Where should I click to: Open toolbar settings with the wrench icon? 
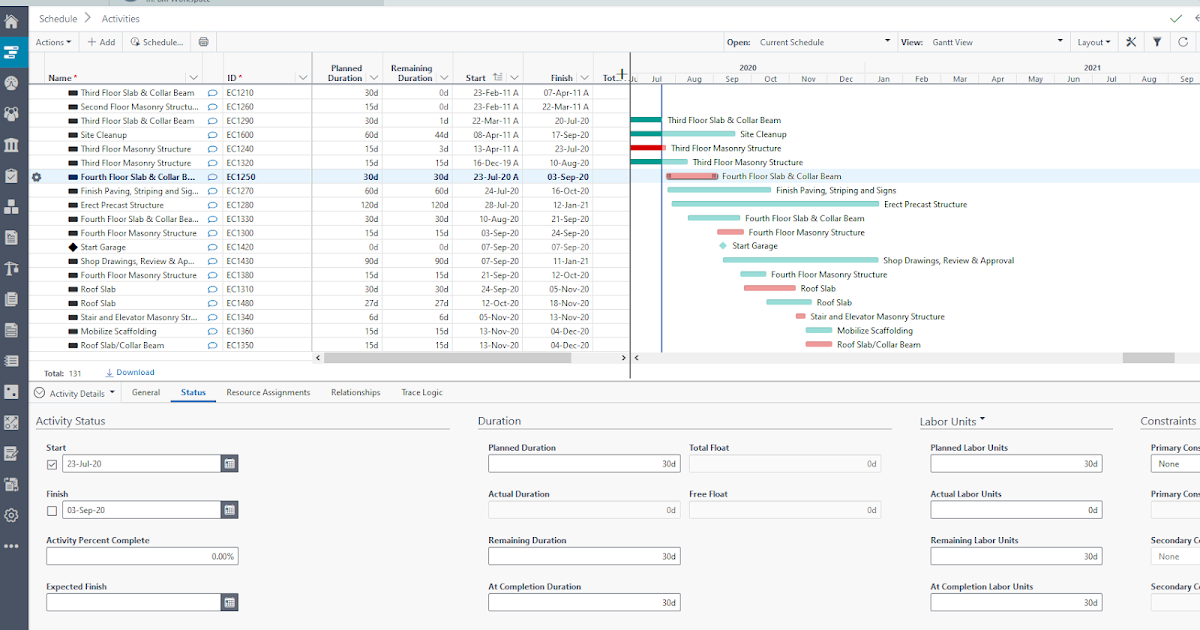pyautogui.click(x=1131, y=41)
